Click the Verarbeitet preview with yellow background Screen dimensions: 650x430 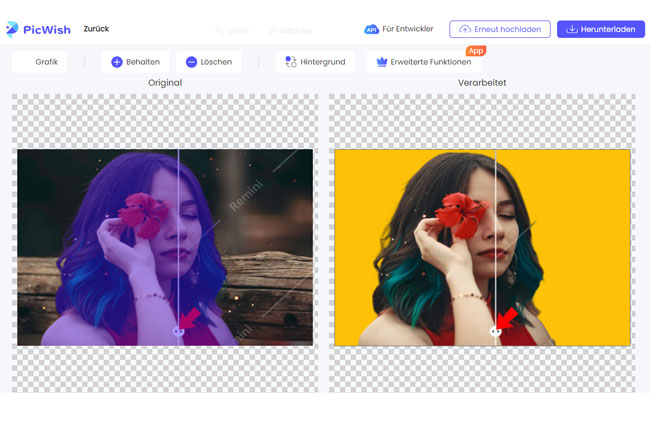pos(483,247)
